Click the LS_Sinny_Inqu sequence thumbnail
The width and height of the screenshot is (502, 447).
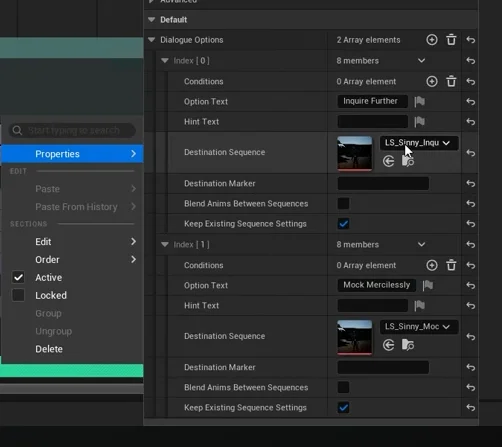pyautogui.click(x=354, y=153)
